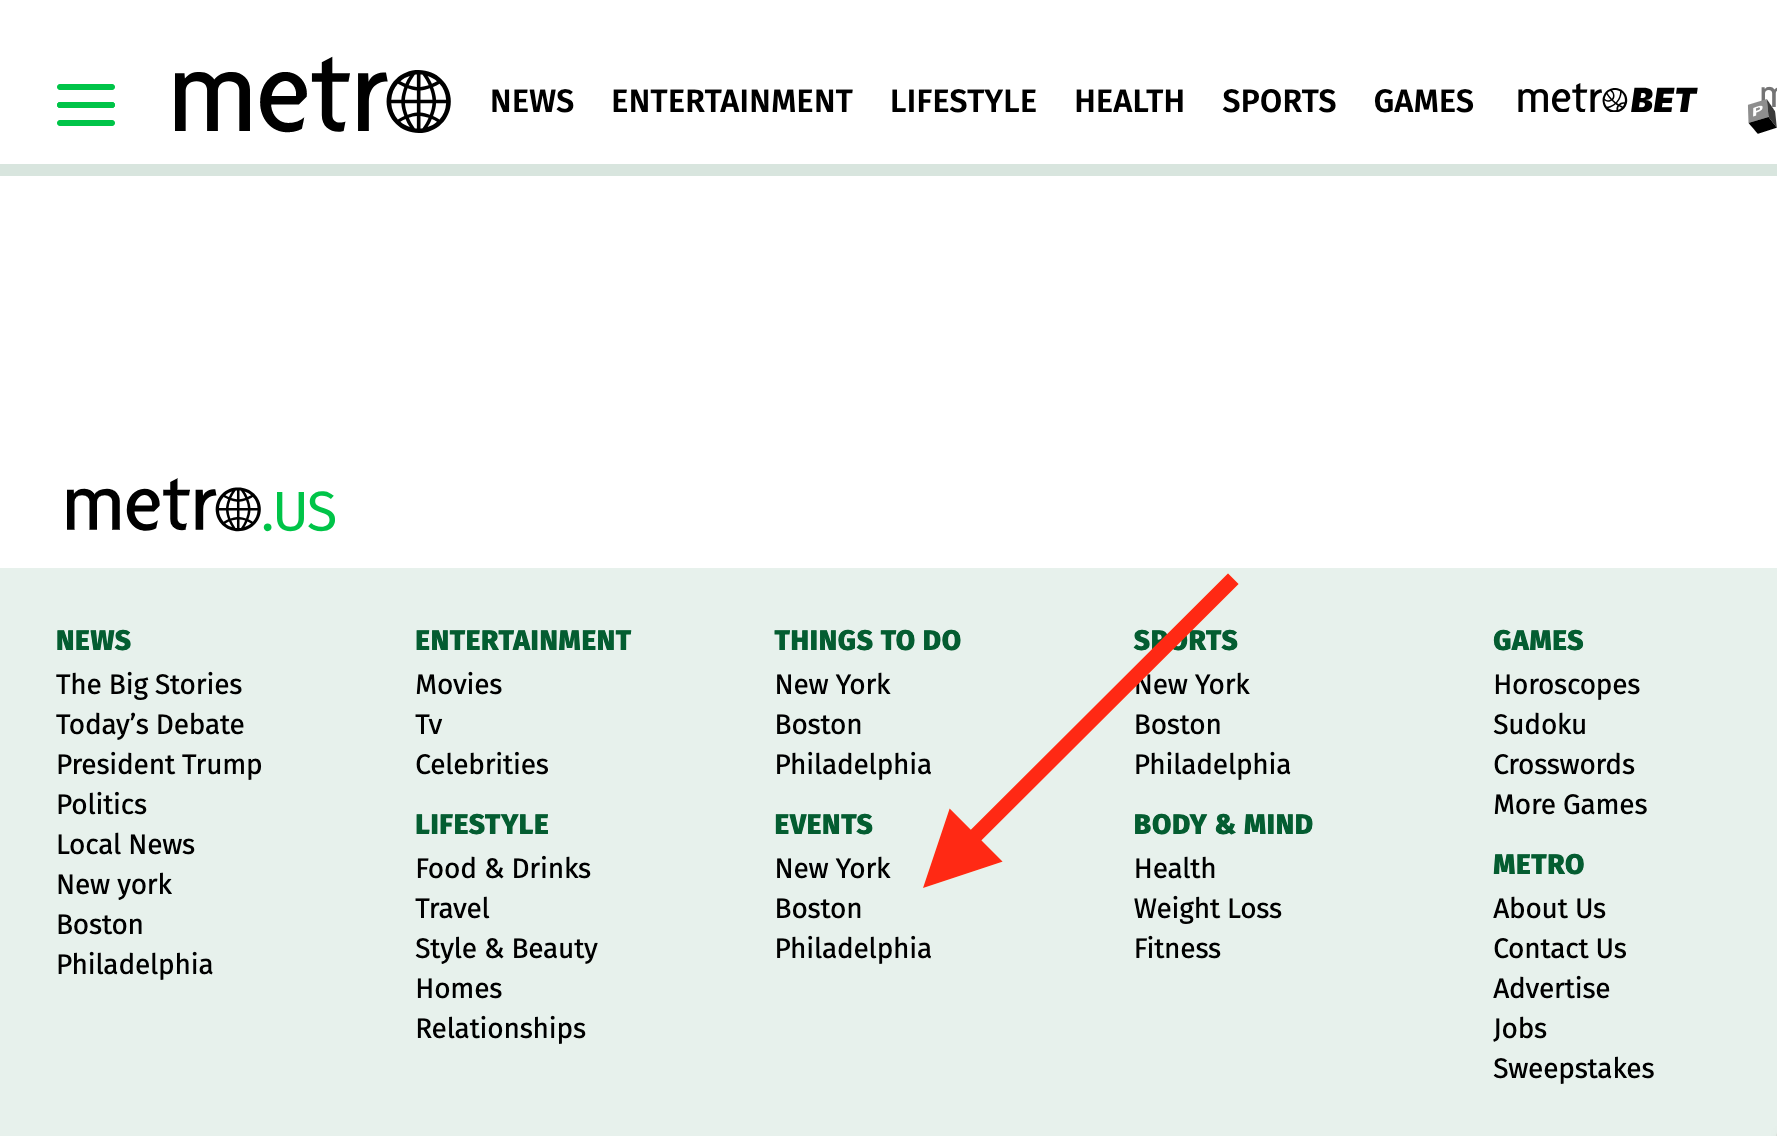Open the ENTERTAINMENT nav menu item
Screen dimensions: 1777x1136
pyautogui.click(x=732, y=101)
